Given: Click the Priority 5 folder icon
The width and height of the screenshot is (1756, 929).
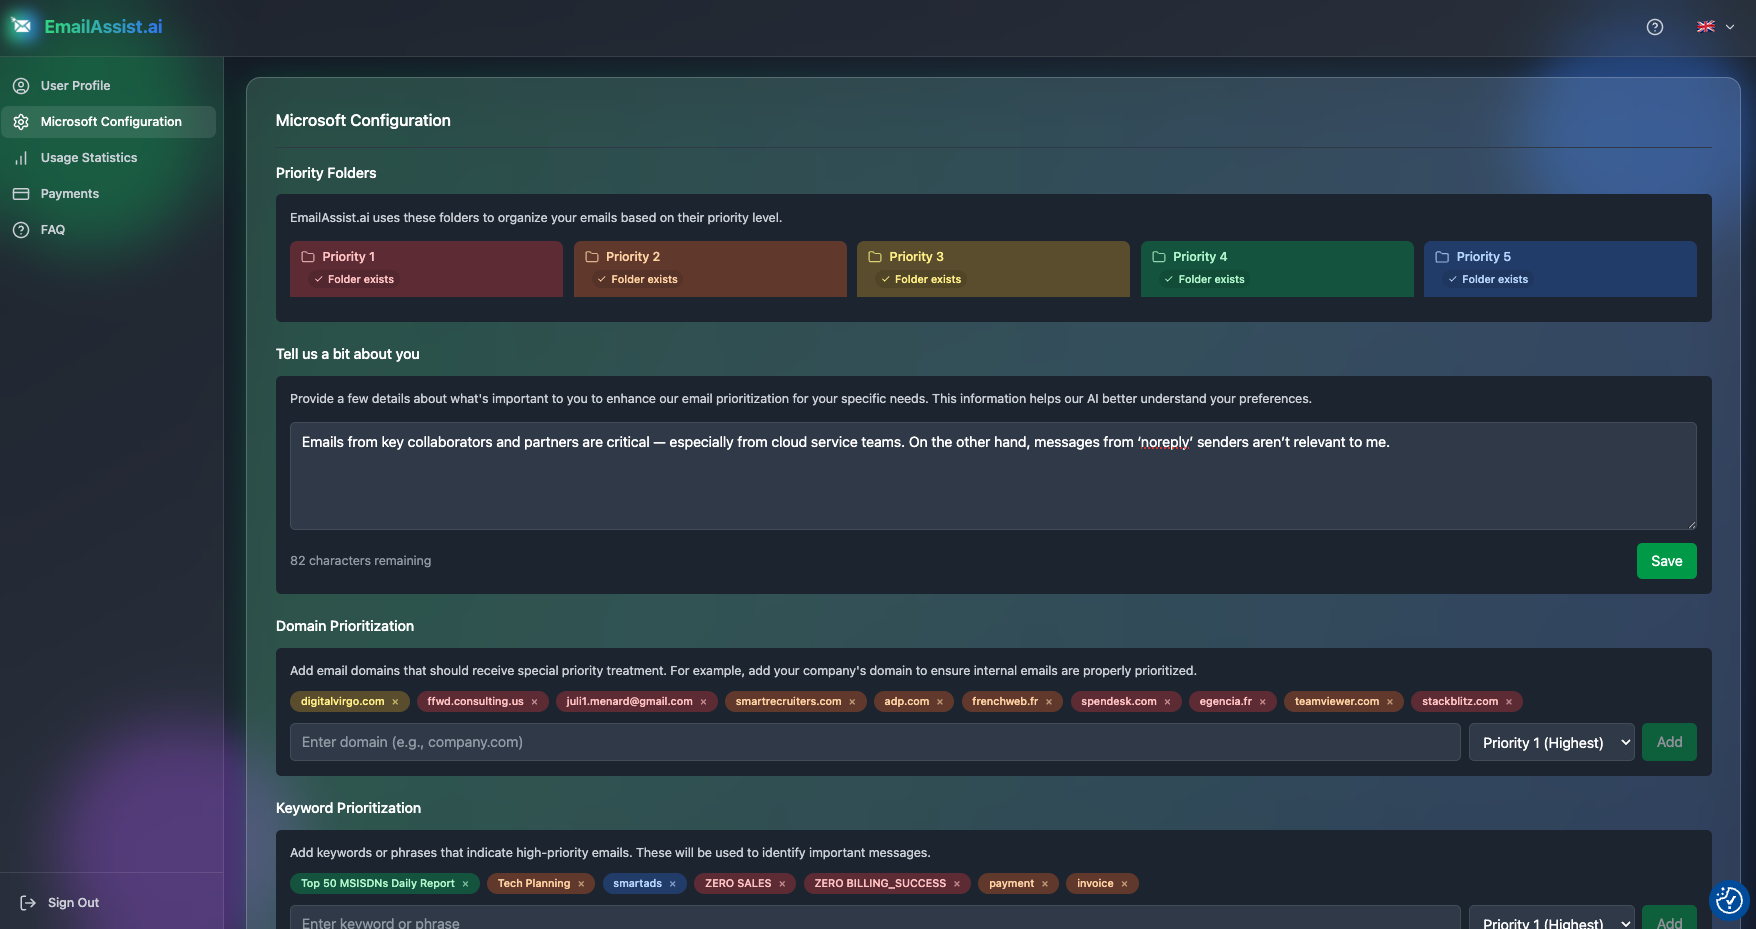Looking at the screenshot, I should point(1442,257).
